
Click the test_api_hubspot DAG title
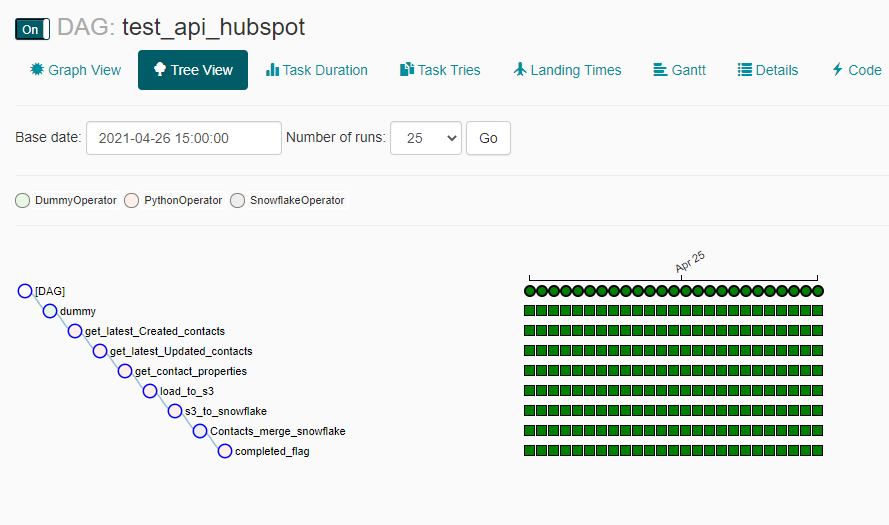pyautogui.click(x=213, y=27)
